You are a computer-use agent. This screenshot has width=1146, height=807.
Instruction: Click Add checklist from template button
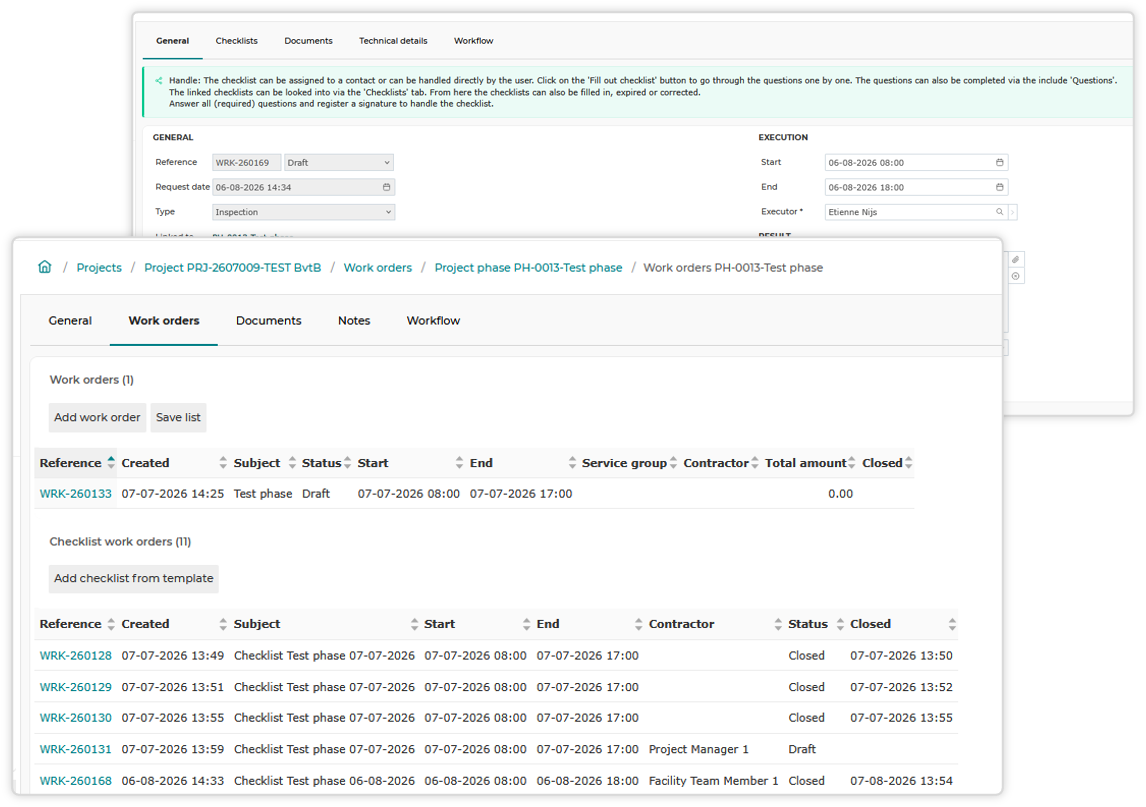pyautogui.click(x=134, y=578)
